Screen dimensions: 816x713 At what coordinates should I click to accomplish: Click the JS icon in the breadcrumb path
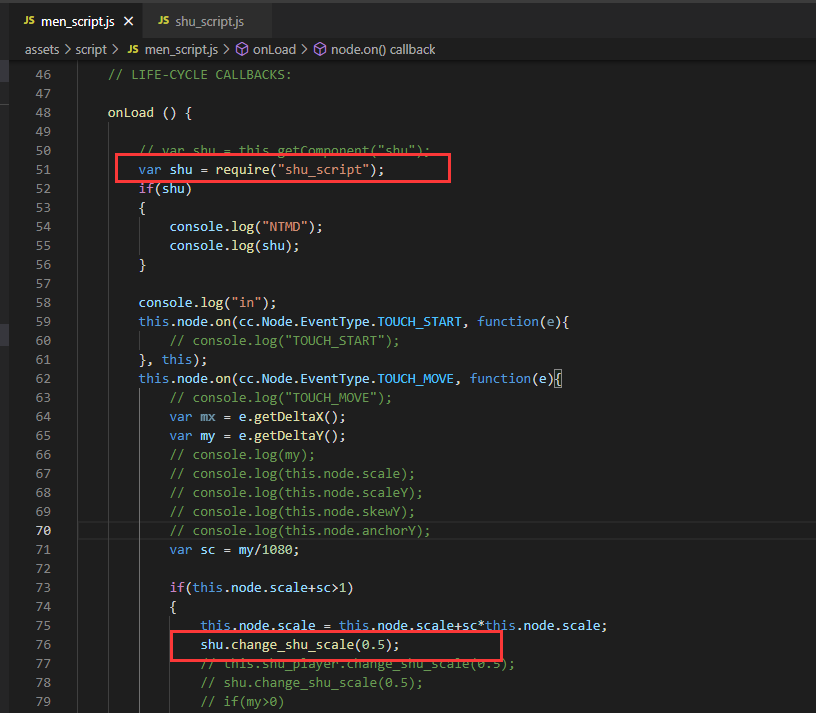pyautogui.click(x=133, y=49)
